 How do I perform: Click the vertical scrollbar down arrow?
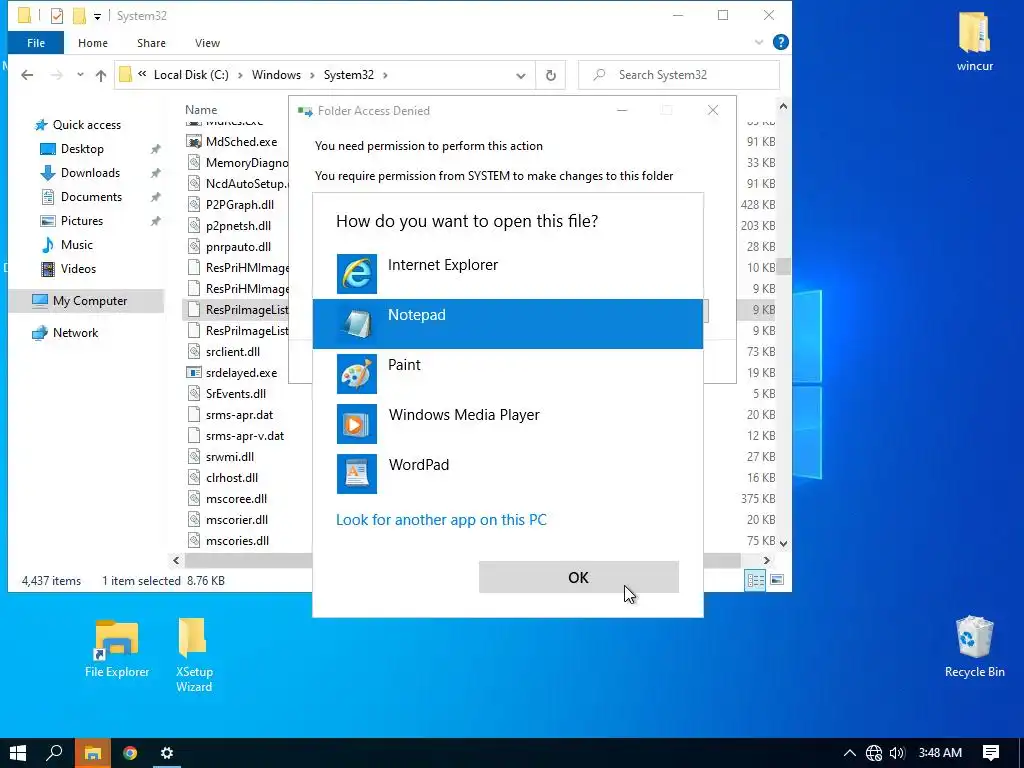(784, 543)
